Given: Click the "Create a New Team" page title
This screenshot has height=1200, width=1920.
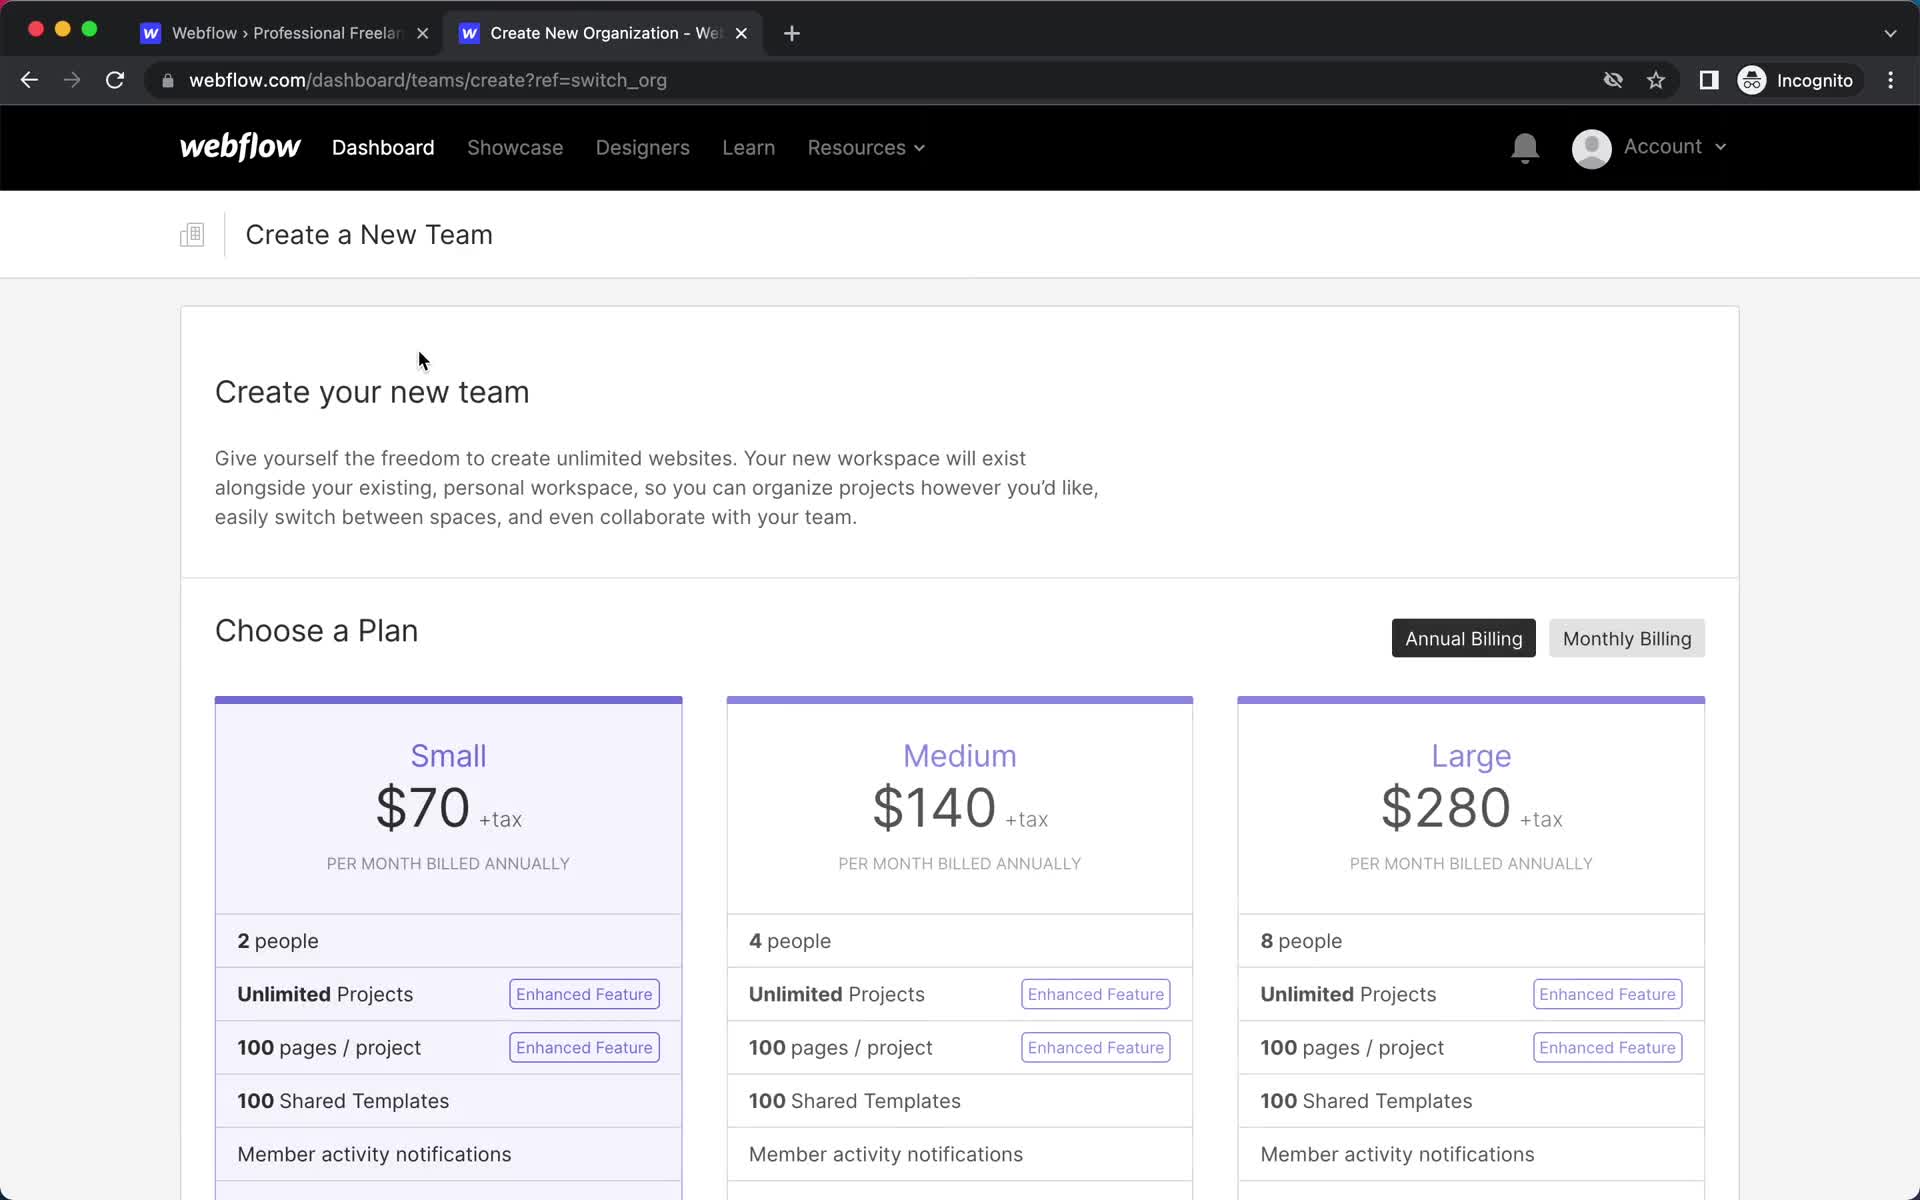Looking at the screenshot, I should (x=369, y=235).
